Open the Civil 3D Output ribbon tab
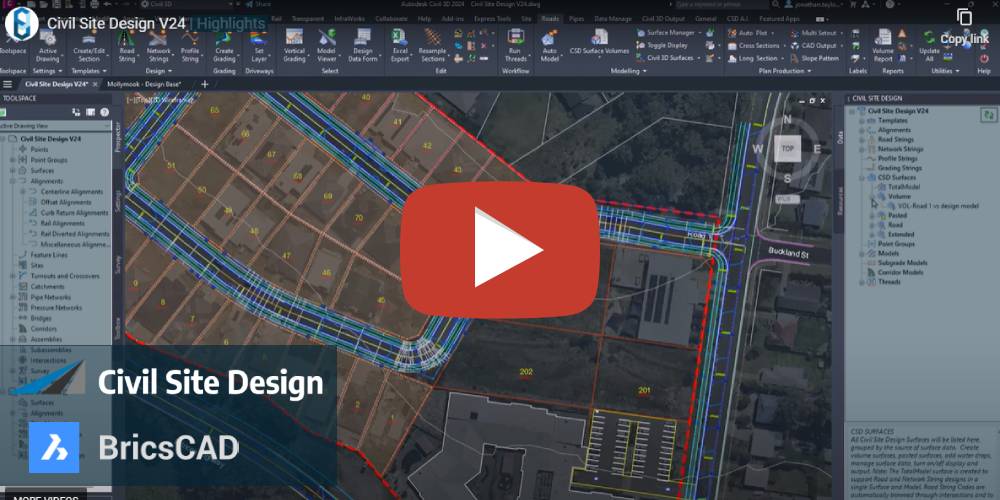Image resolution: width=1000 pixels, height=500 pixels. tap(662, 18)
